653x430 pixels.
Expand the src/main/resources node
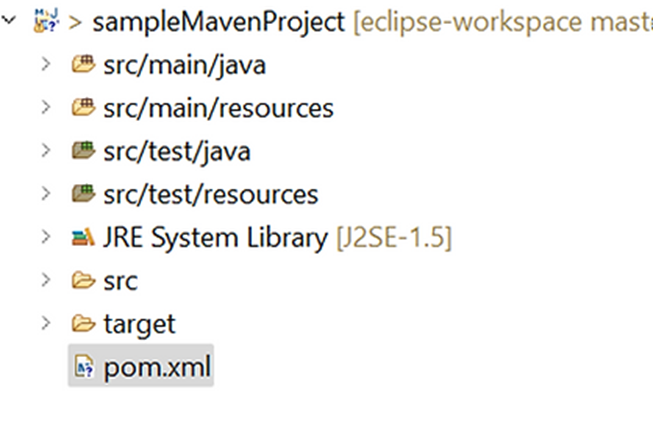point(46,107)
